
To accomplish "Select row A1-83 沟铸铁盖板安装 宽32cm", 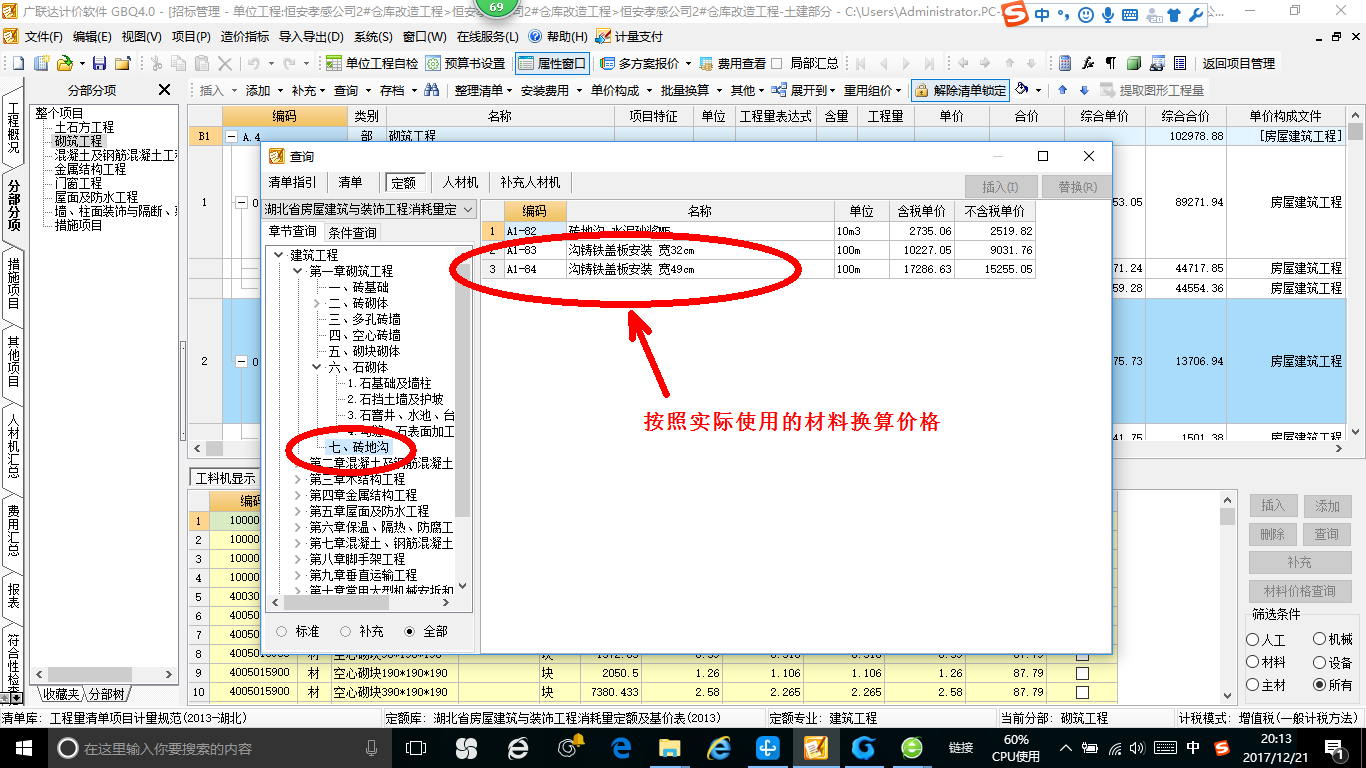I will [x=758, y=250].
